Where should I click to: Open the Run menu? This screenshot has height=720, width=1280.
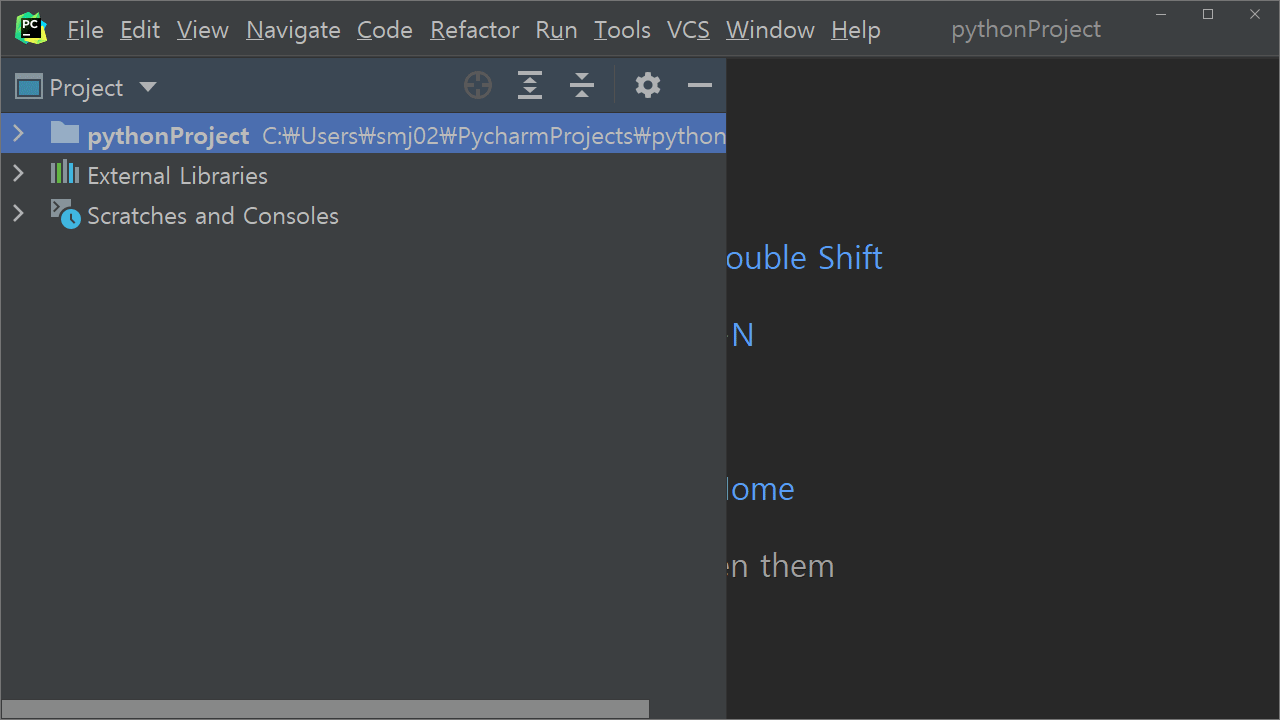click(556, 30)
